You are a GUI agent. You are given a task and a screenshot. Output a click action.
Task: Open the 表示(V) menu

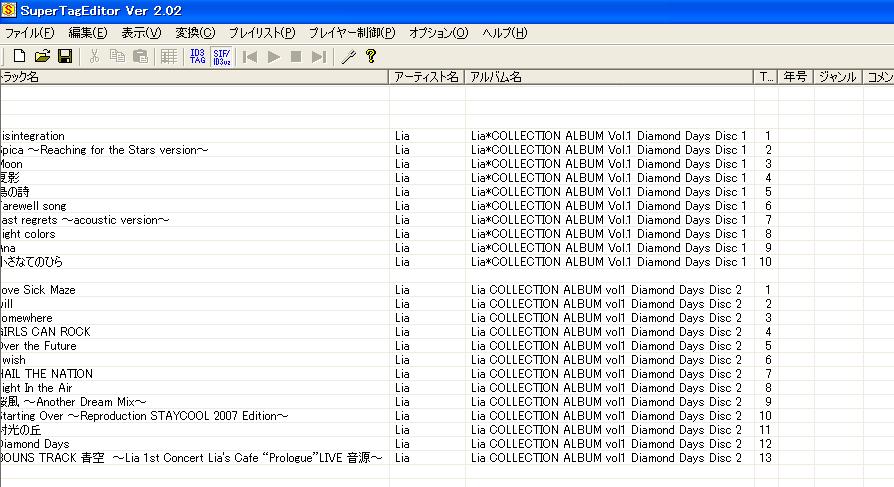141,33
